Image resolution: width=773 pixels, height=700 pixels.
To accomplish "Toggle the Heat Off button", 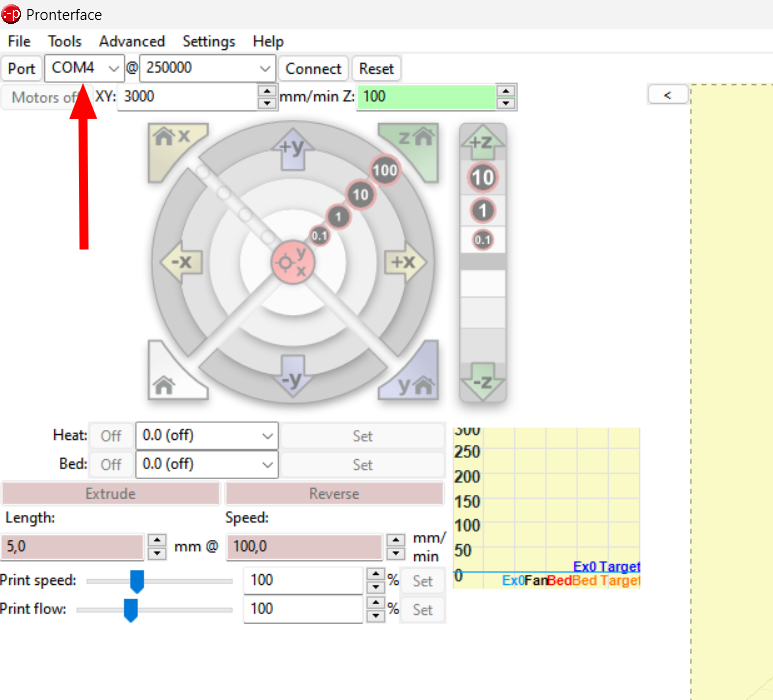I will coord(110,436).
